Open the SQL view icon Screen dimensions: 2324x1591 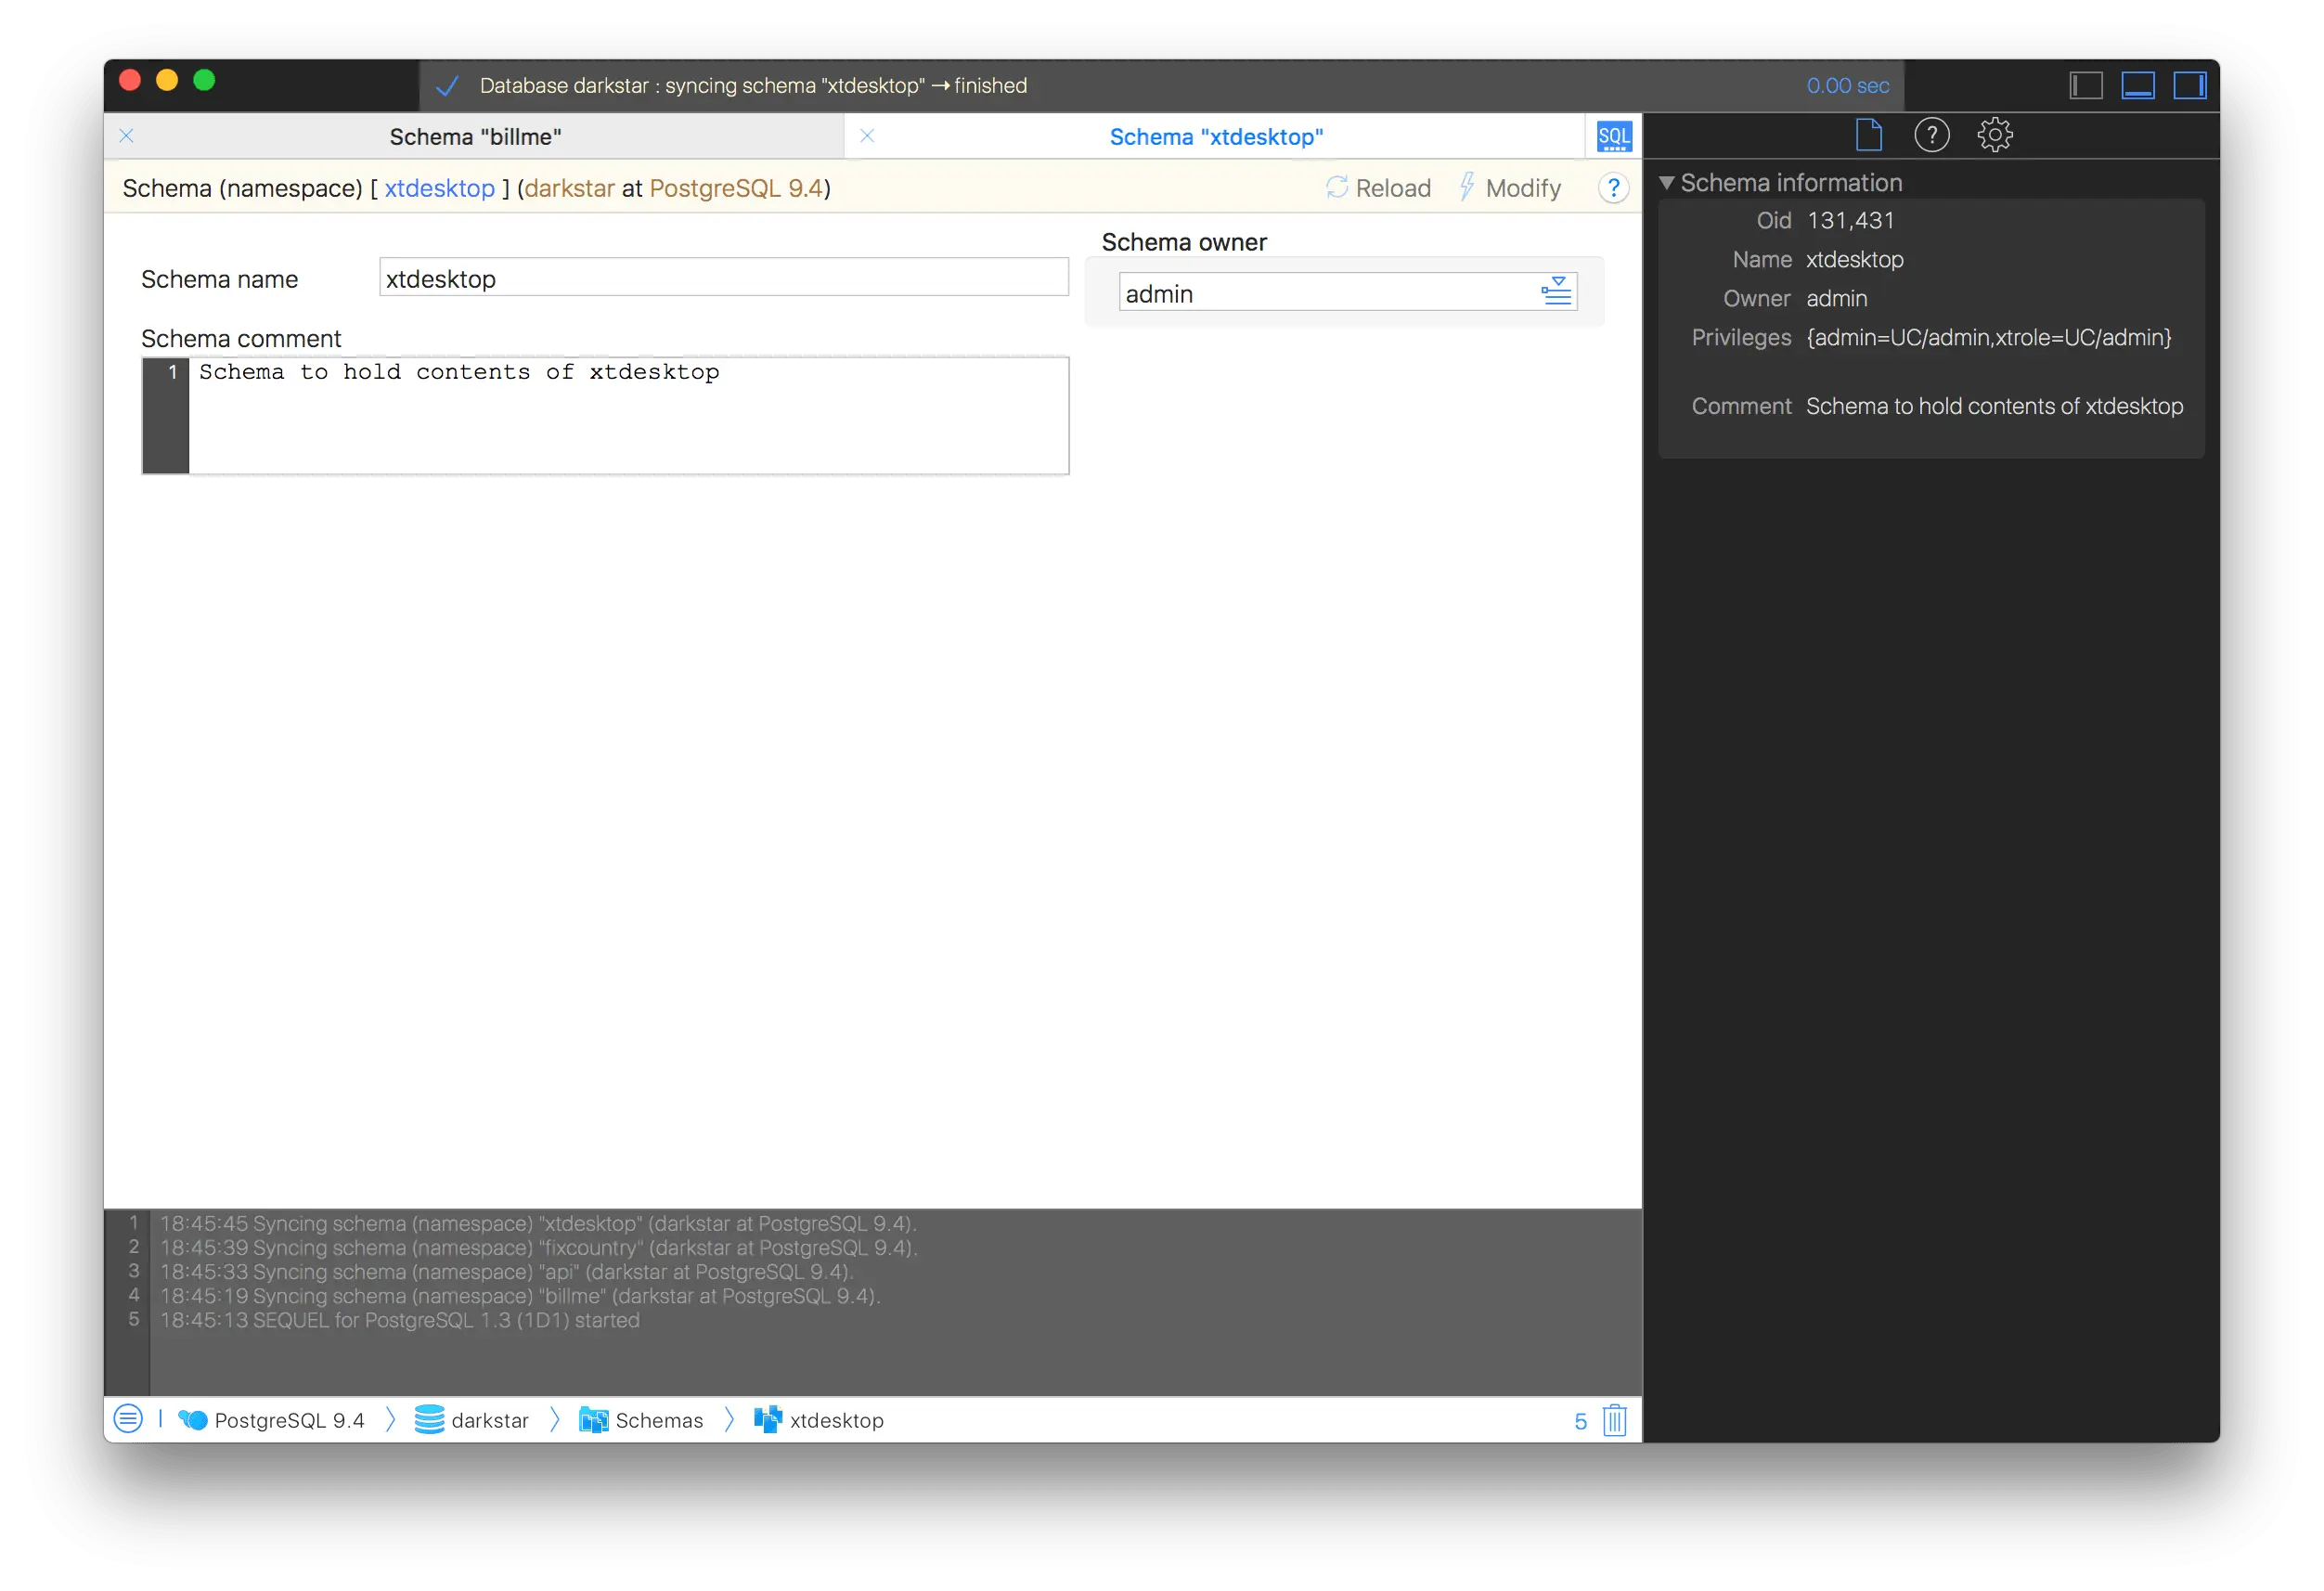(x=1614, y=136)
